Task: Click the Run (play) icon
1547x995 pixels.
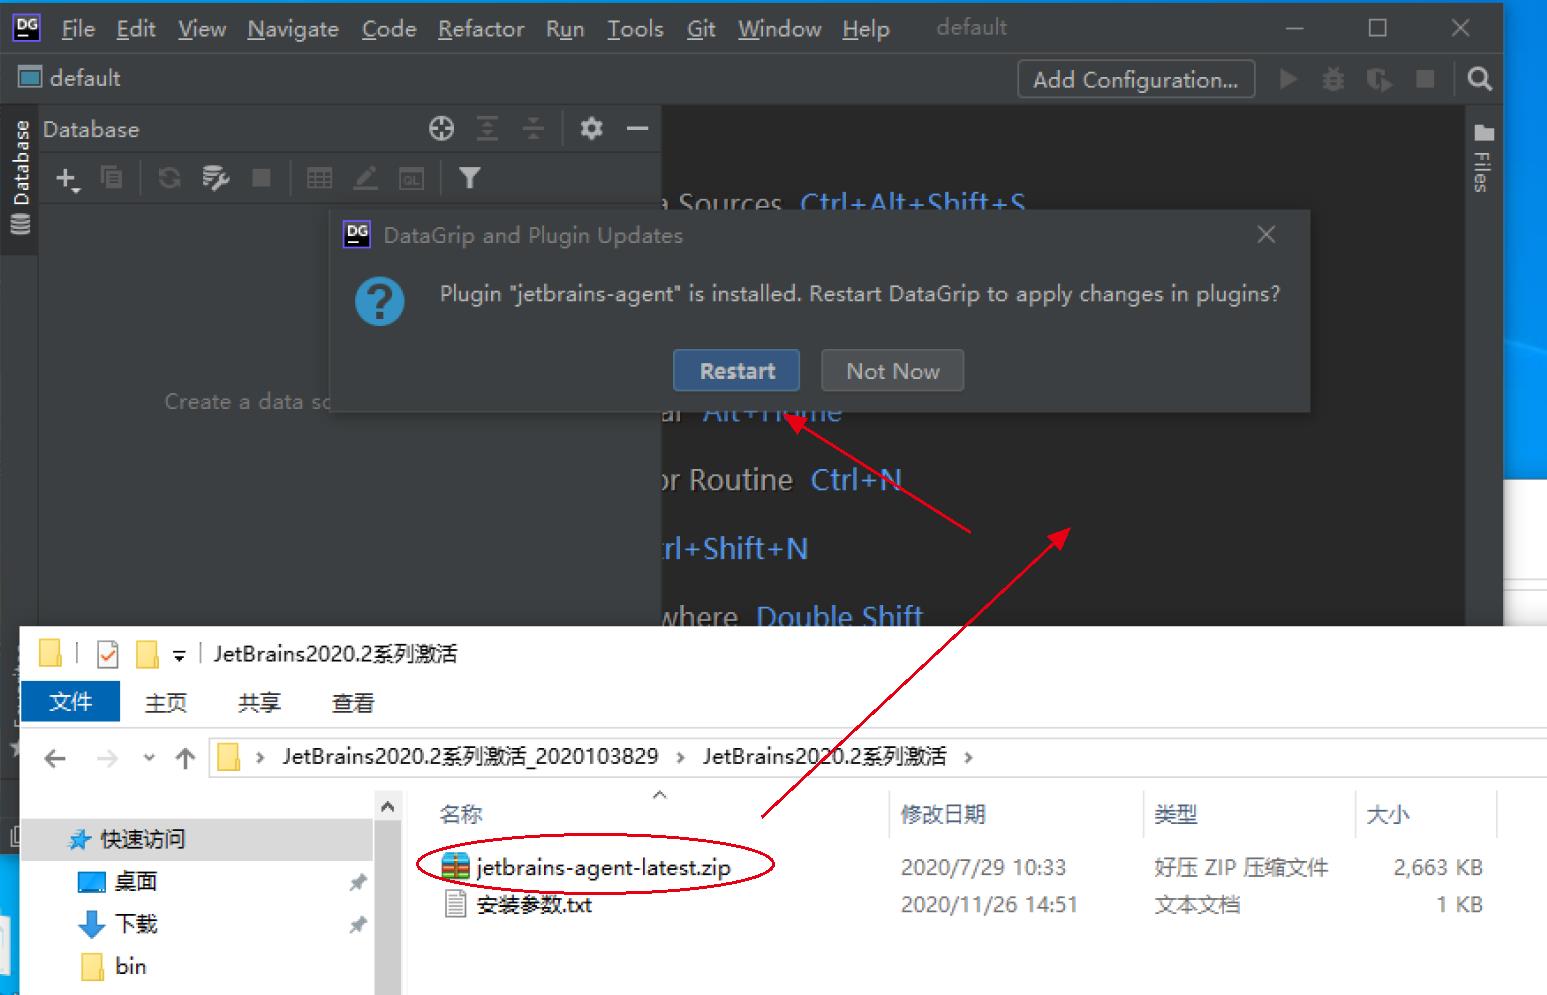Action: click(1288, 79)
